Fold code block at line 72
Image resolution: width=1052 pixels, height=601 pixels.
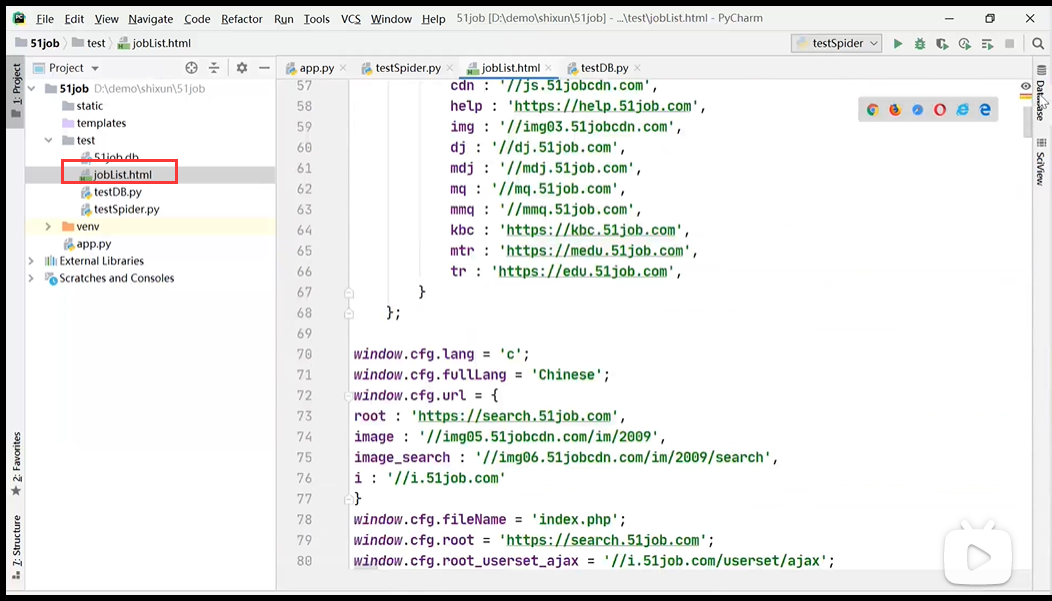(x=349, y=396)
